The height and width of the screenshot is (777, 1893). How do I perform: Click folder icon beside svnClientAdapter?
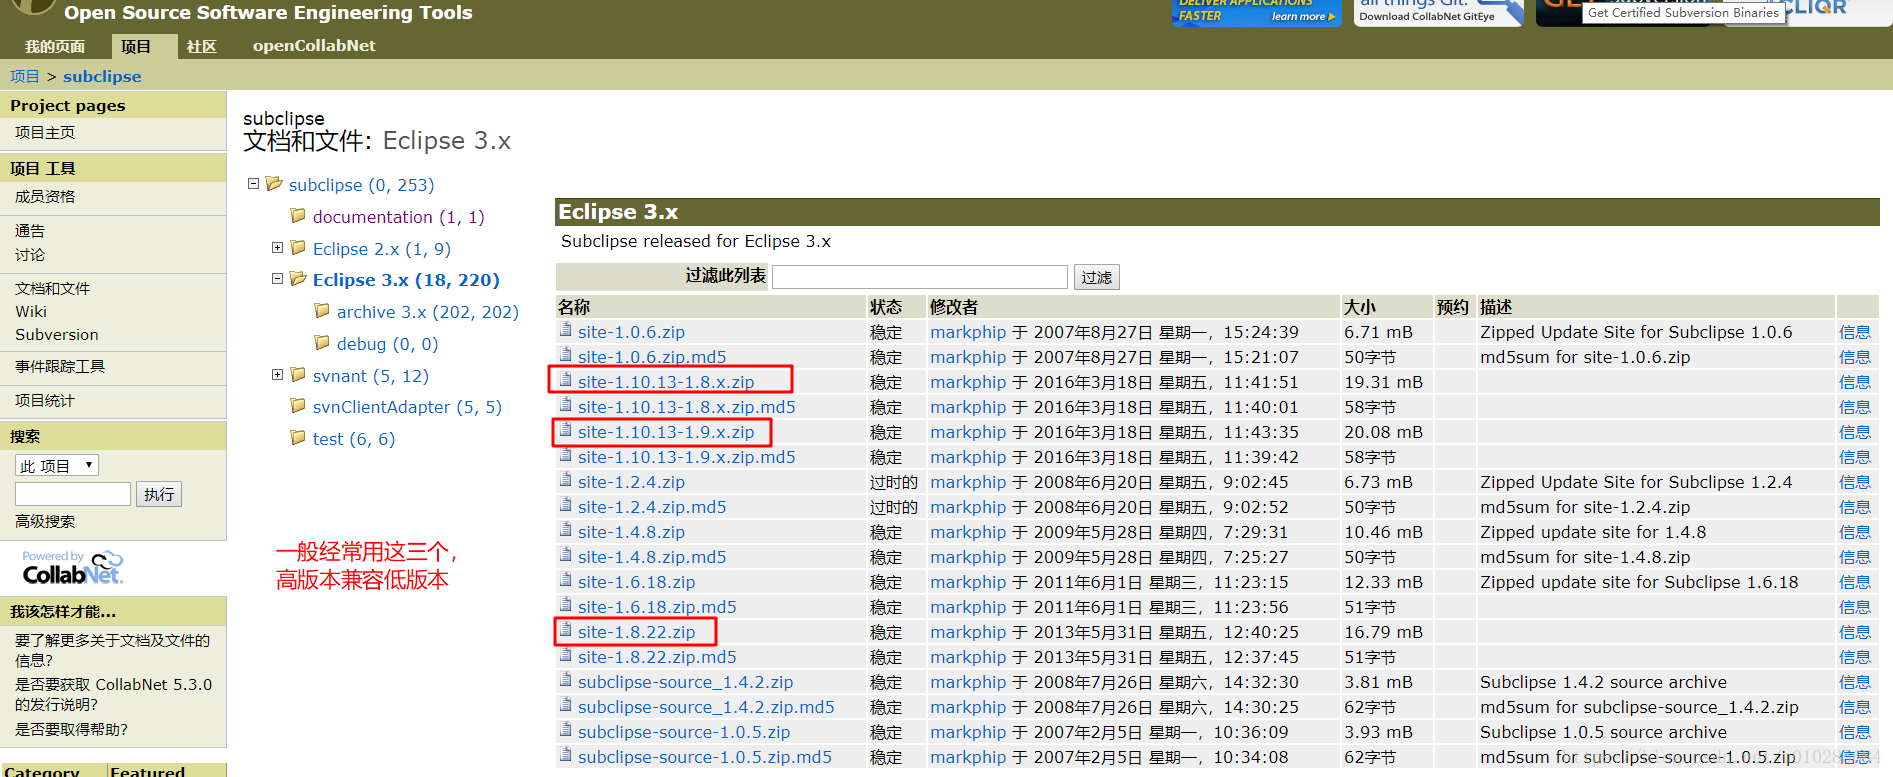click(x=297, y=405)
